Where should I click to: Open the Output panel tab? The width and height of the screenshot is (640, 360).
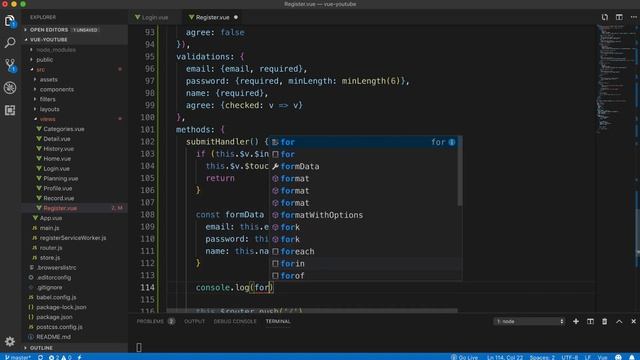[194, 322]
